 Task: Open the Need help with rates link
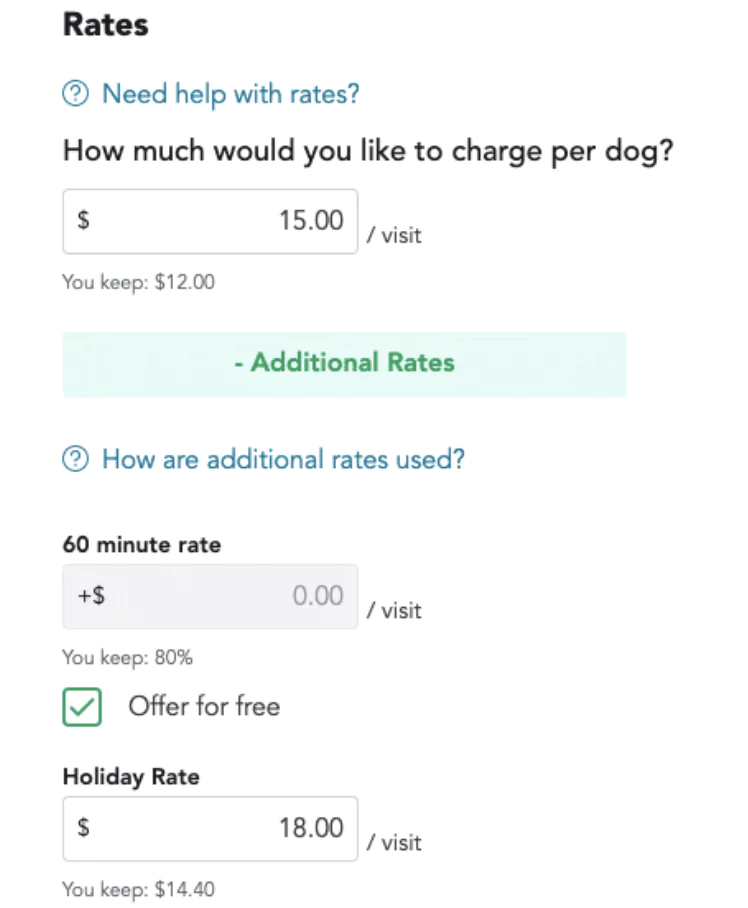[230, 94]
